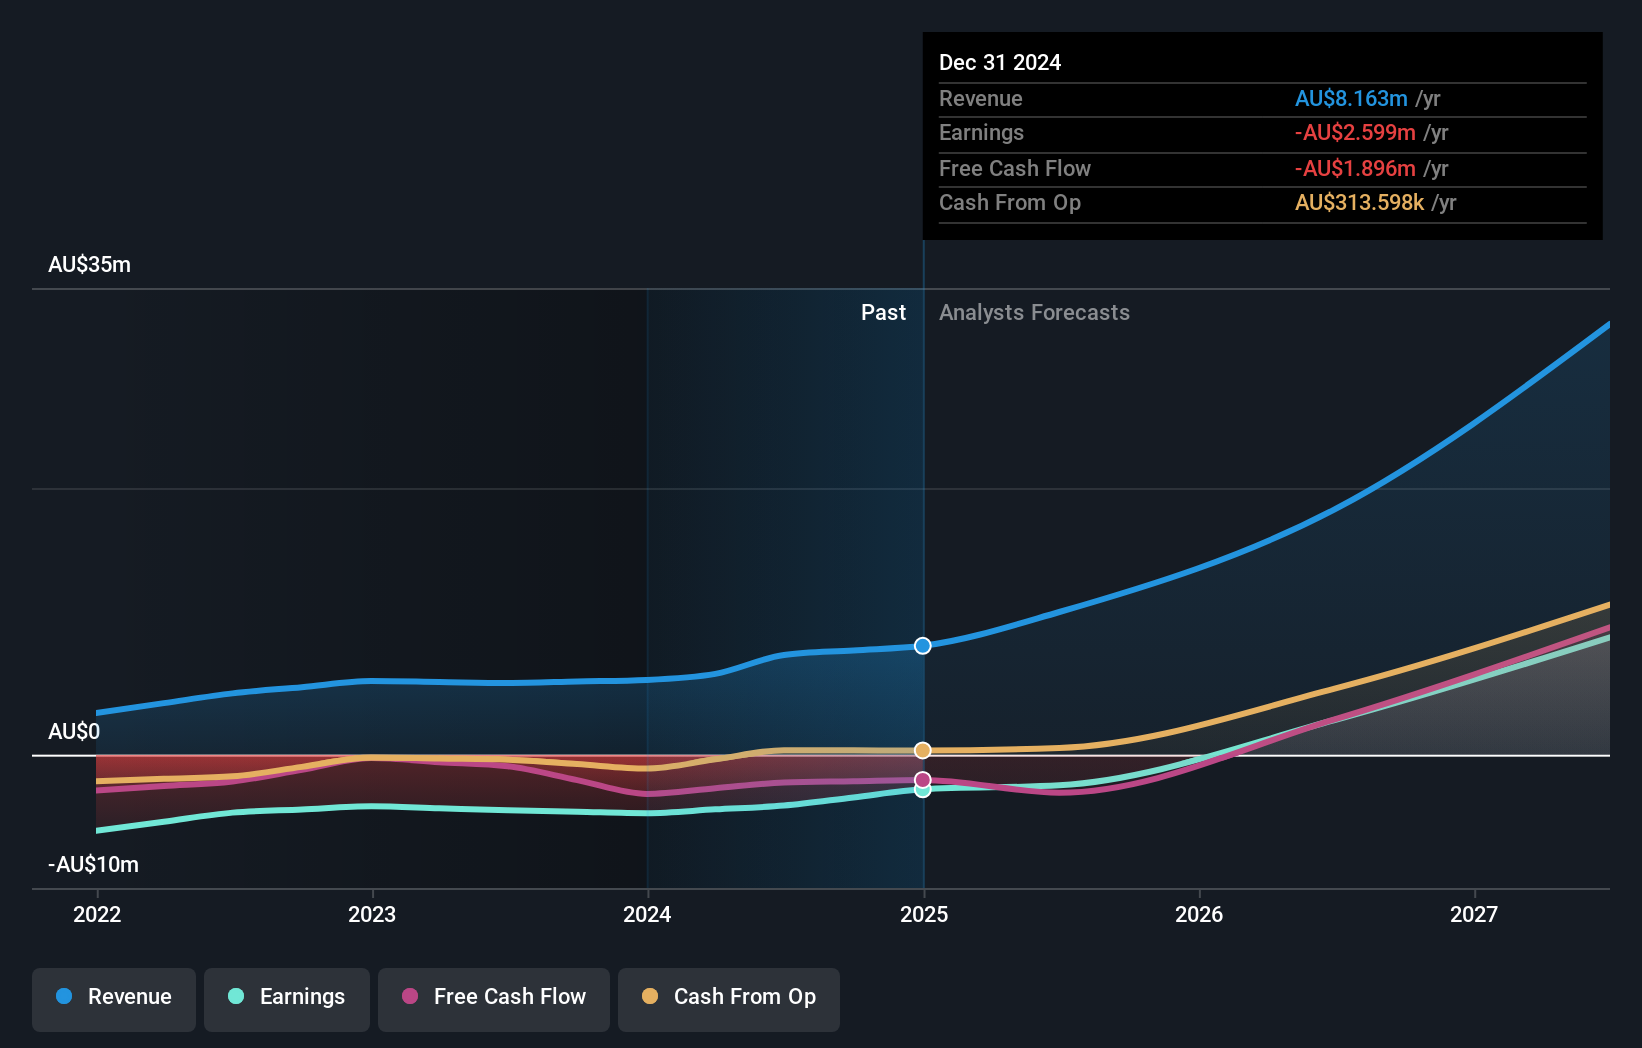Select the blue Revenue data point marker
Viewport: 1642px width, 1048px height.
coord(921,645)
